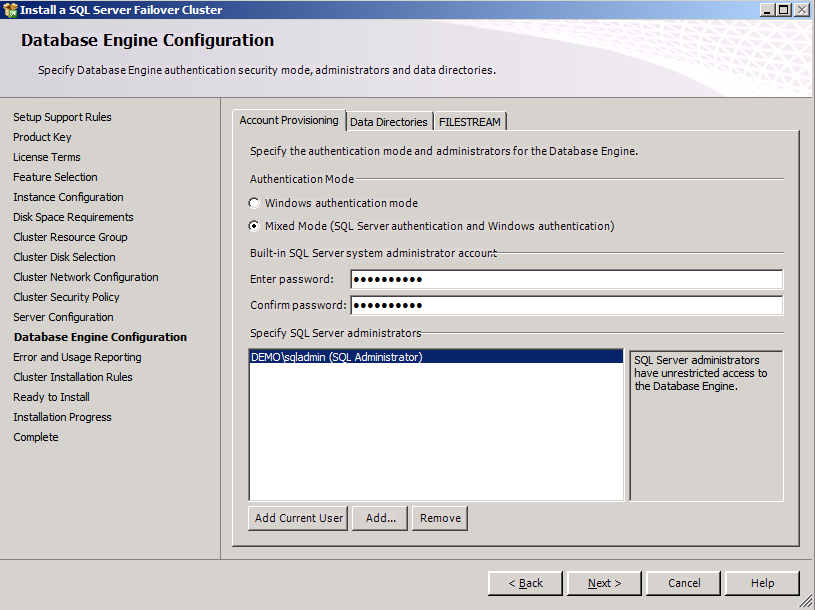This screenshot has width=815, height=610.
Task: Proceed with the Next button
Action: [604, 584]
